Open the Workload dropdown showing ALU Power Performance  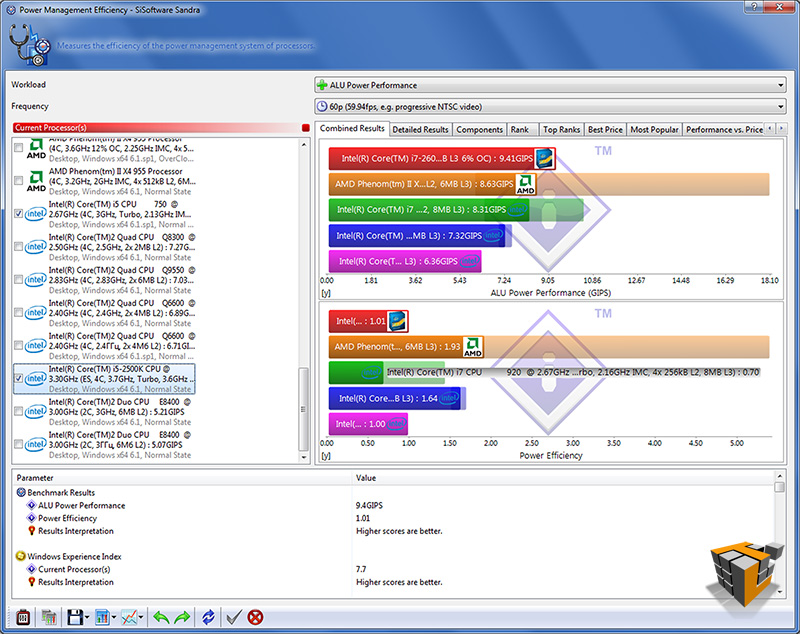[550, 85]
